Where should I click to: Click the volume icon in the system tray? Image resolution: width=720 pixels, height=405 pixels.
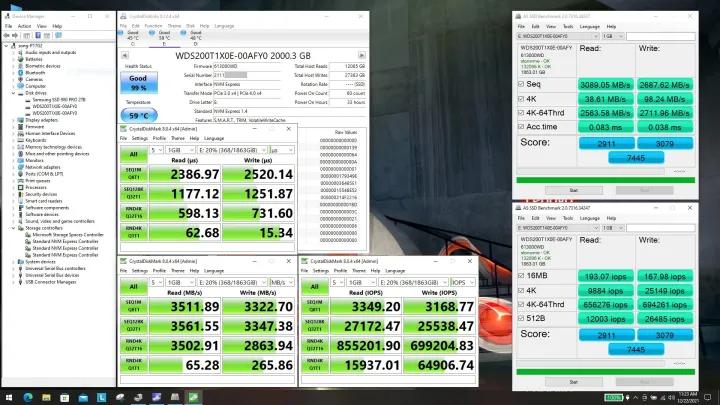(x=671, y=398)
